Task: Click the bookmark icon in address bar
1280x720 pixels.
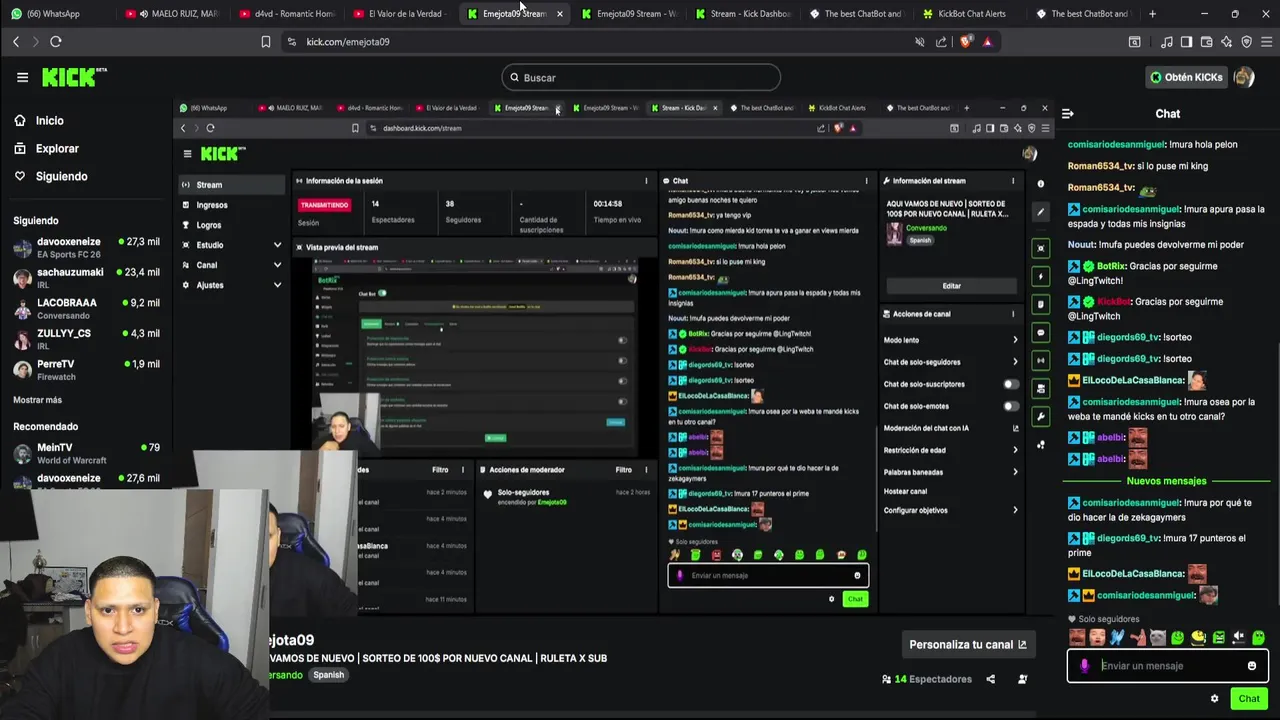Action: pyautogui.click(x=265, y=42)
